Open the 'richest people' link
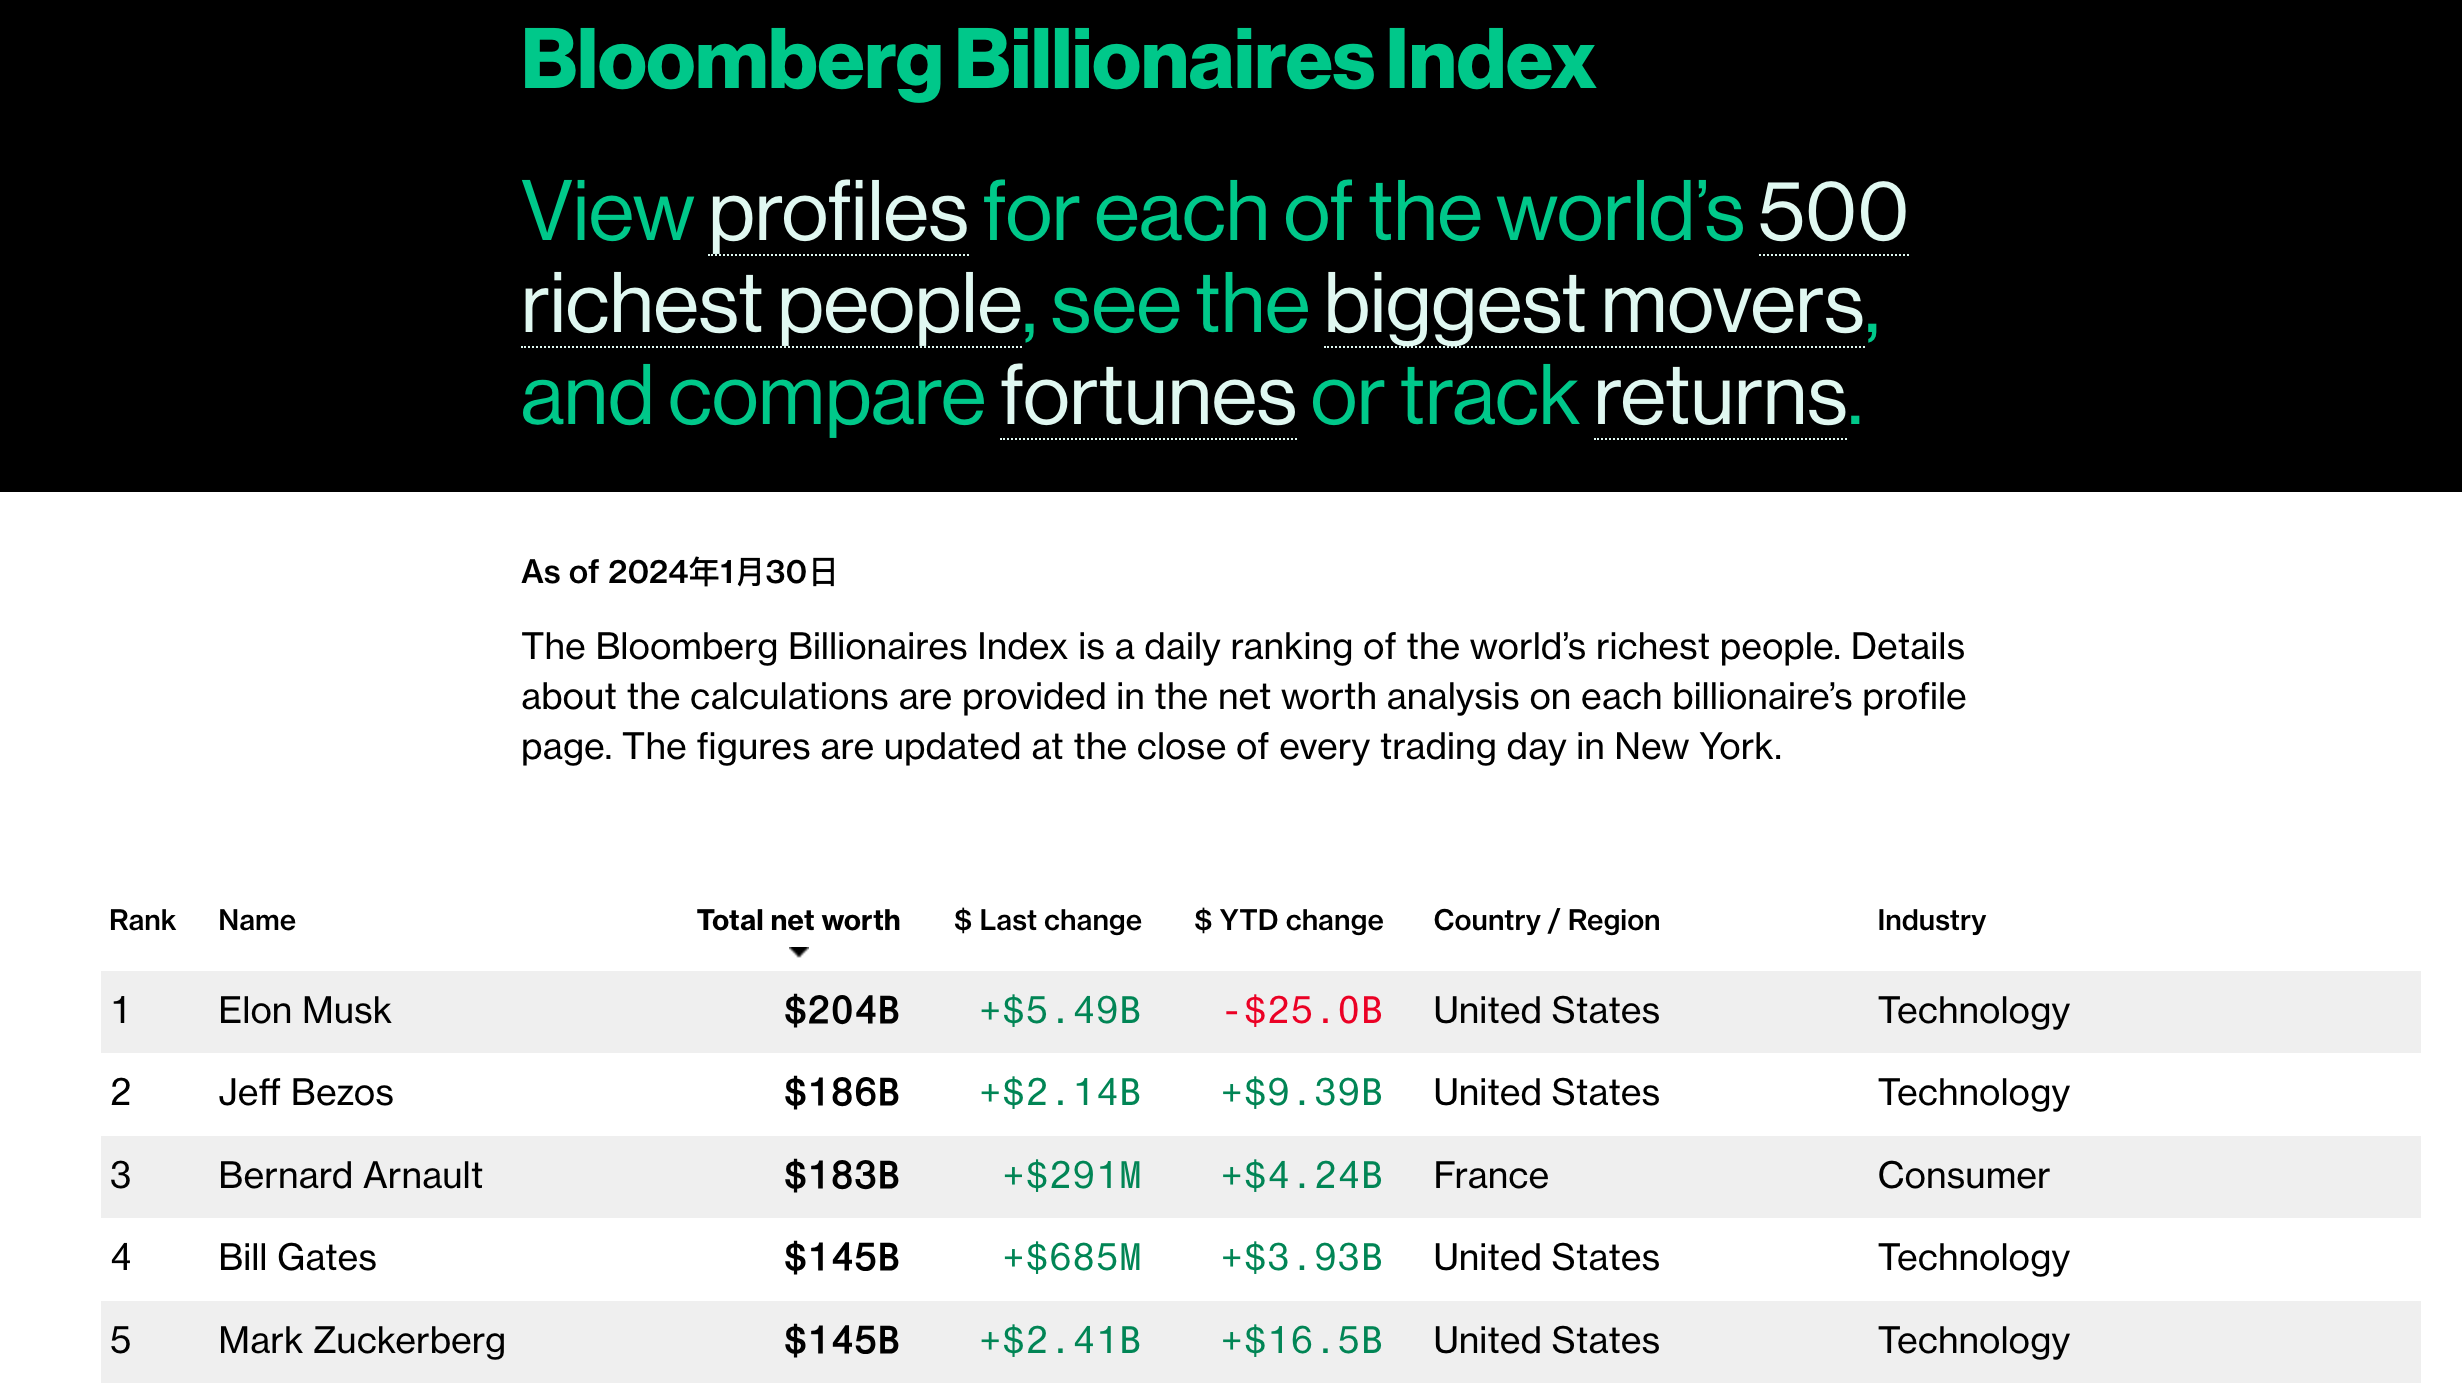The height and width of the screenshot is (1398, 2462). coord(771,305)
